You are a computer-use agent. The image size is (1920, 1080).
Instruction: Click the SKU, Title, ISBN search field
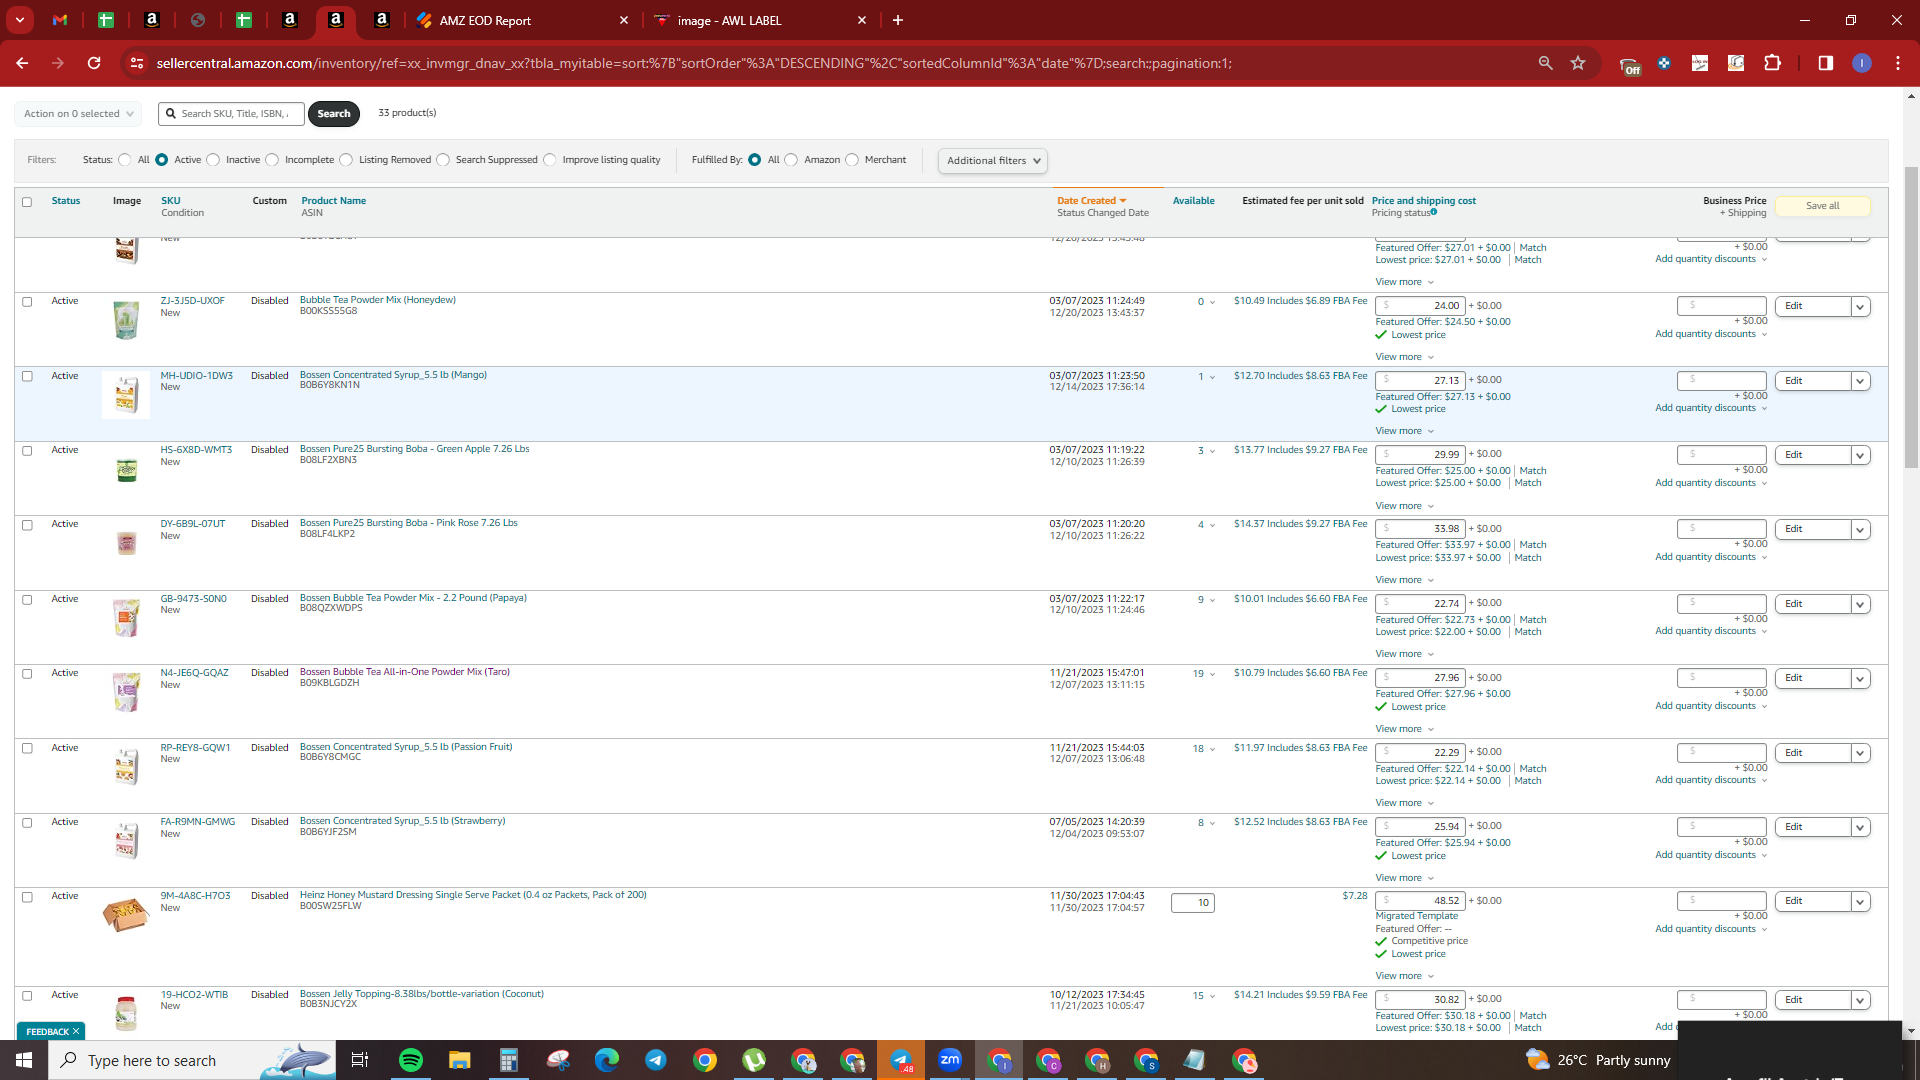coord(232,114)
